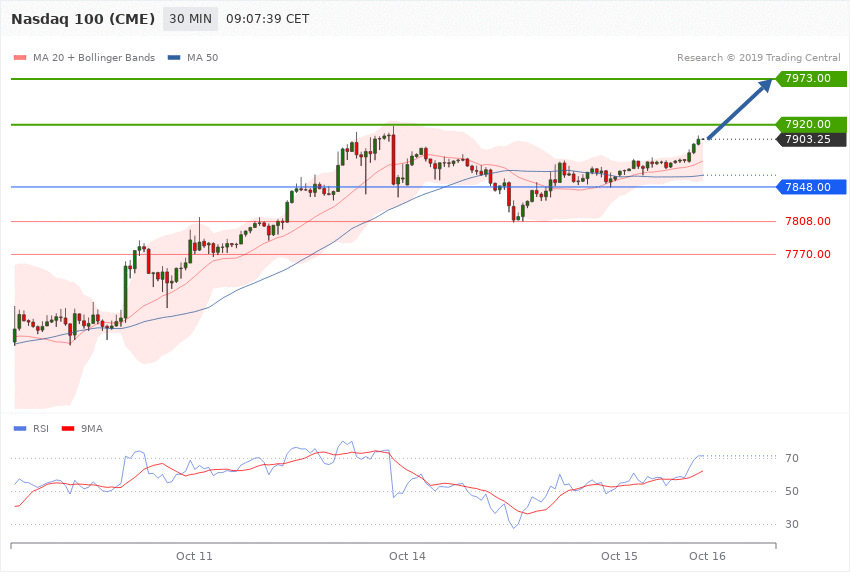Image resolution: width=850 pixels, height=576 pixels.
Task: Click the Nasdaq 100 (CME) chart title
Action: tap(83, 19)
